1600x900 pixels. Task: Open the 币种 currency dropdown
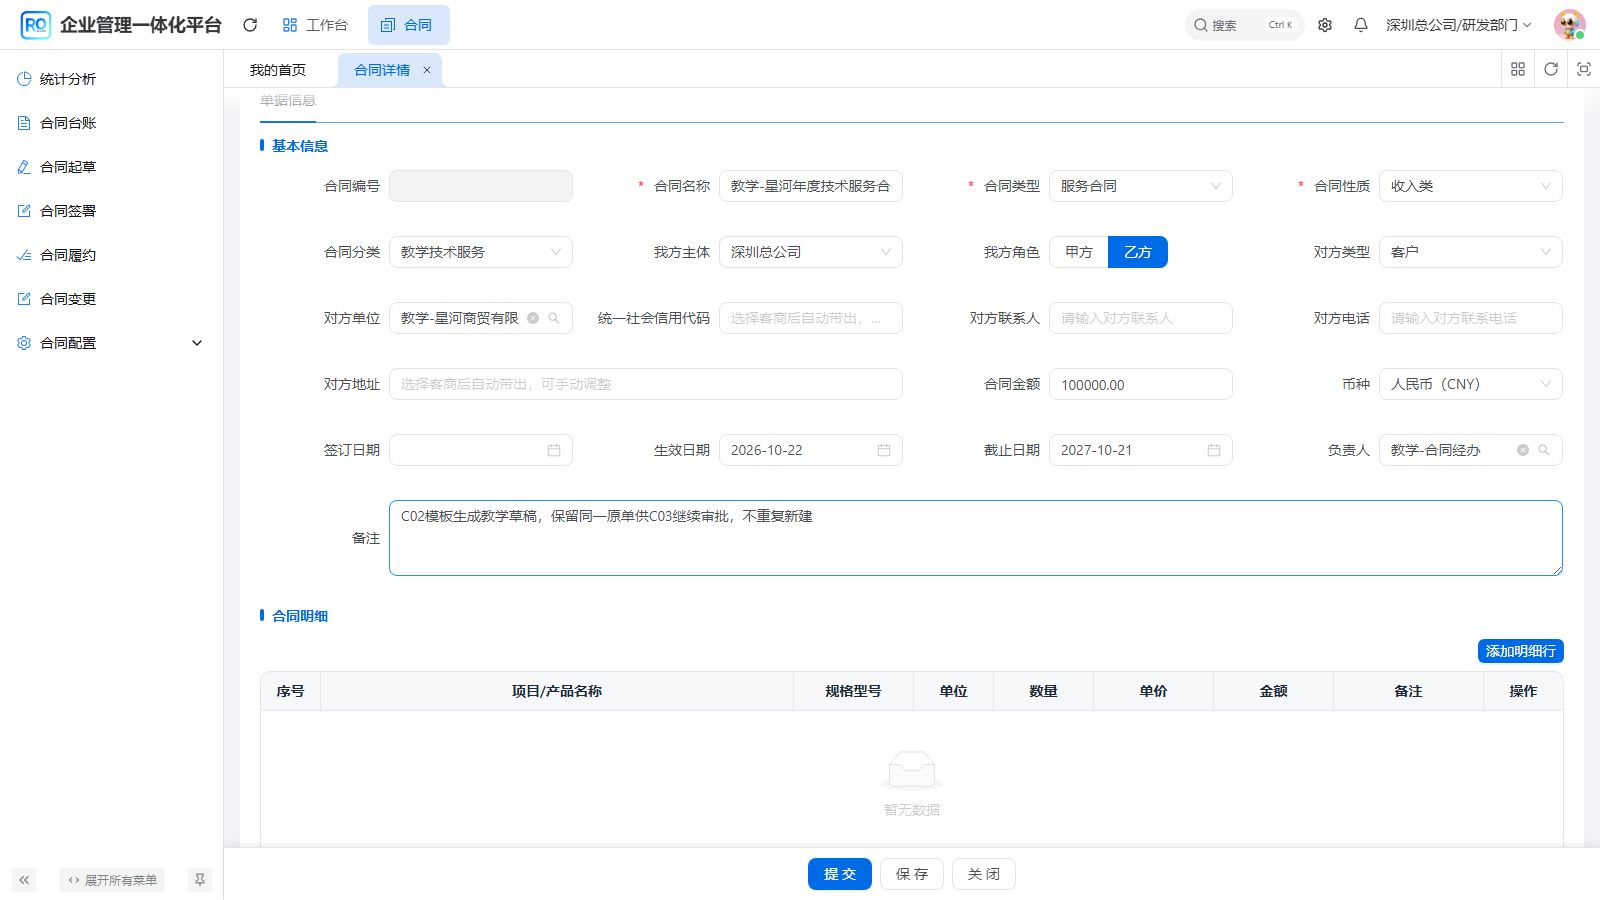click(x=1471, y=384)
